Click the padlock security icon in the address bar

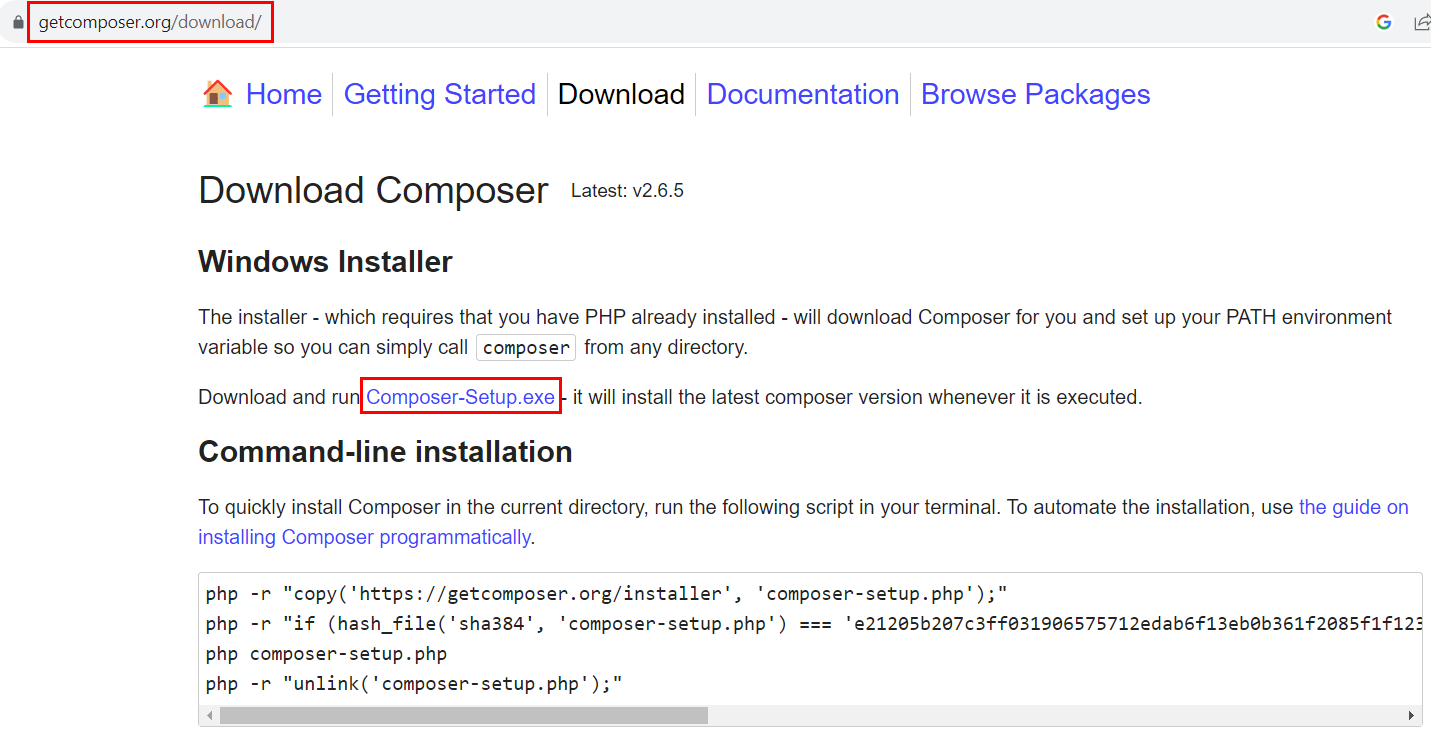click(x=17, y=21)
